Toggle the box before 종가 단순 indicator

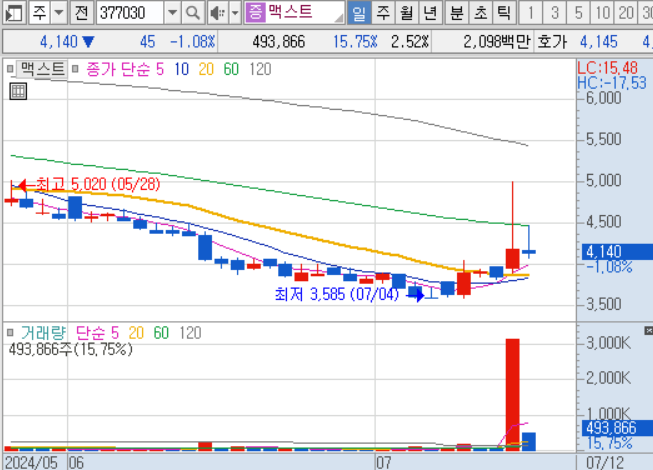(75, 69)
